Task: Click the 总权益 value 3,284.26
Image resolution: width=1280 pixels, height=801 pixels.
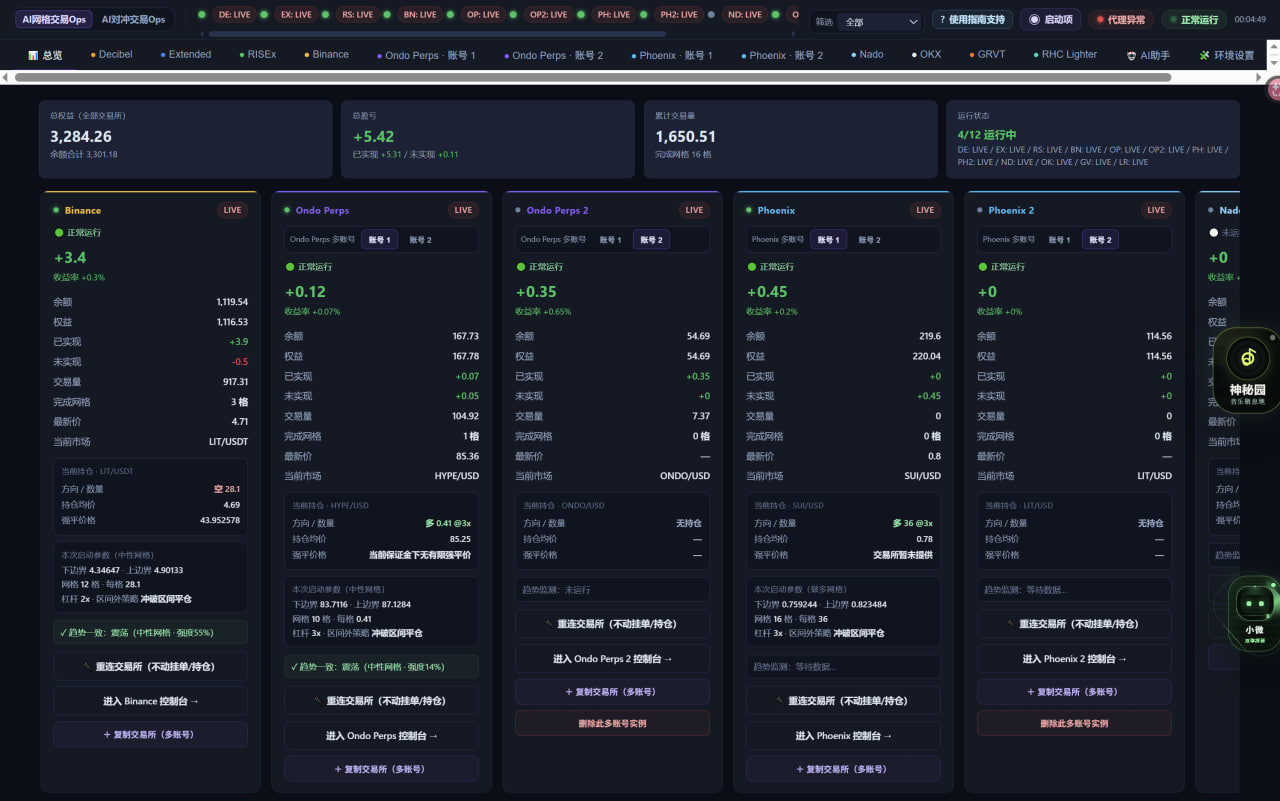Action: [81, 137]
